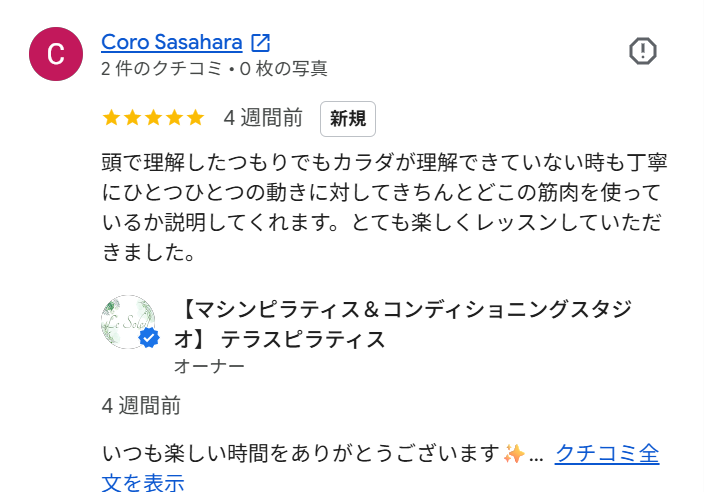This screenshot has height=492, width=704.
Task: Click the owner name テラスピラティス
Action: (x=304, y=339)
